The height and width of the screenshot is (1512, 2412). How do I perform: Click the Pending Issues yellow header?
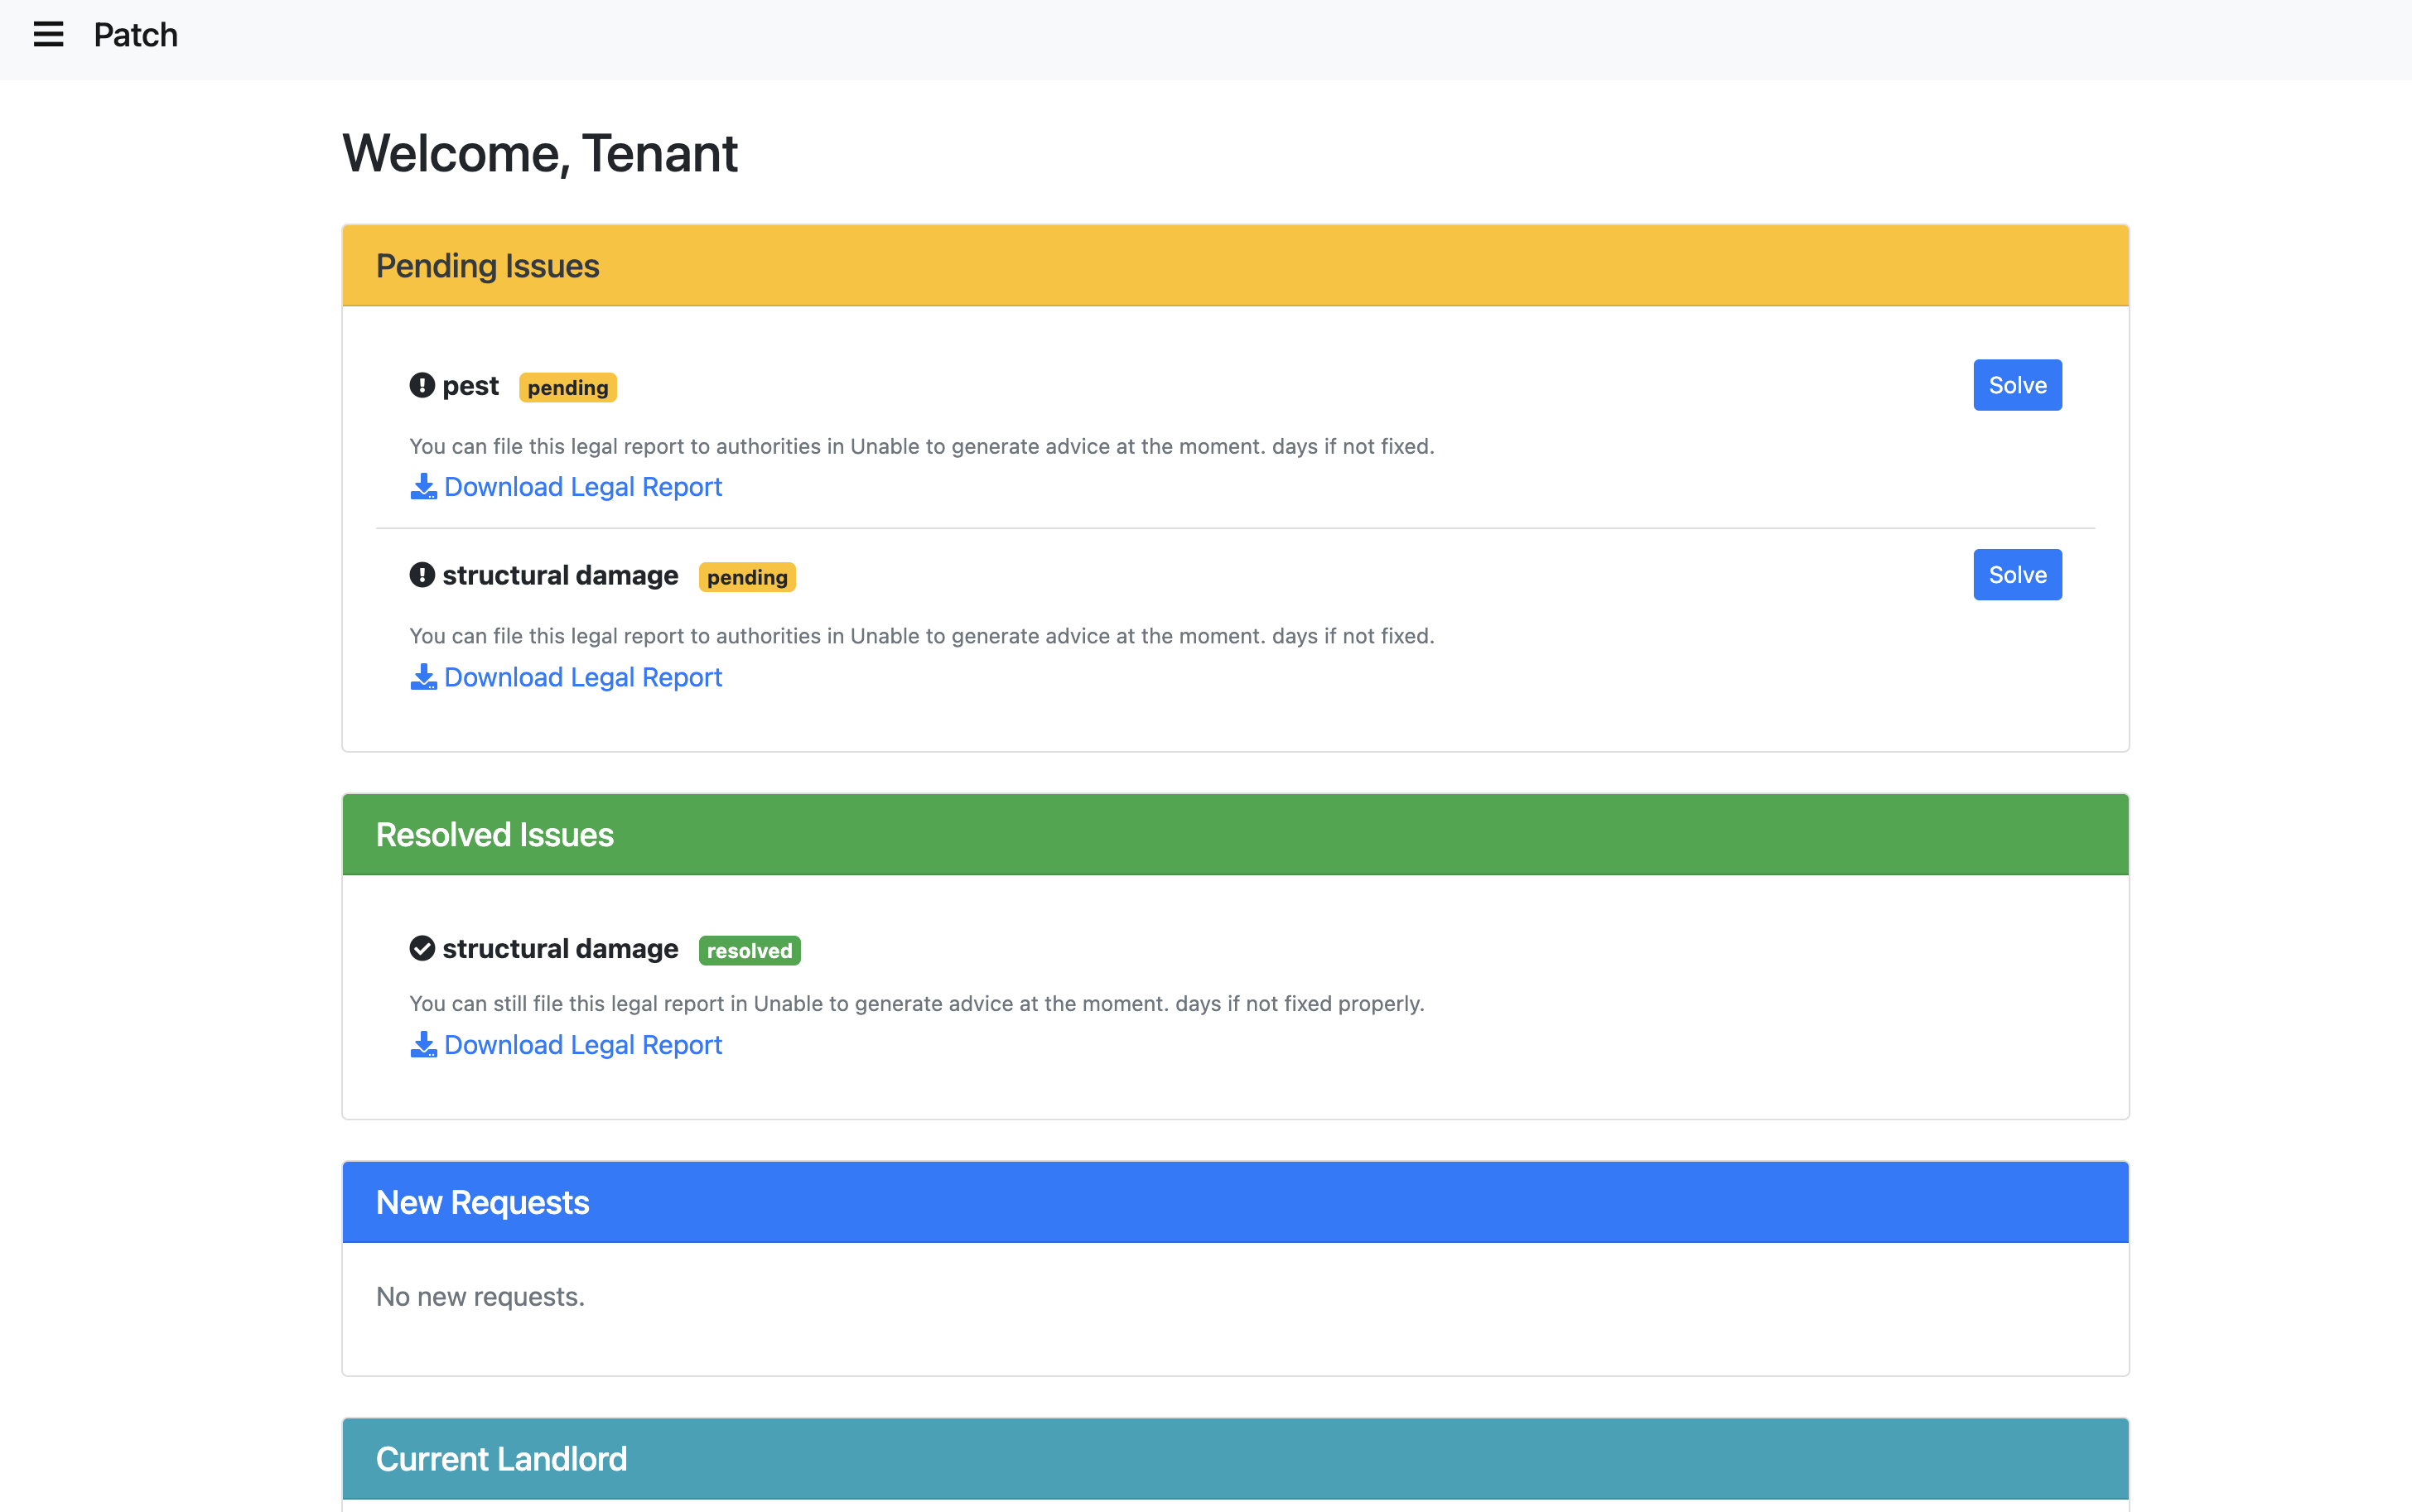tap(1235, 266)
